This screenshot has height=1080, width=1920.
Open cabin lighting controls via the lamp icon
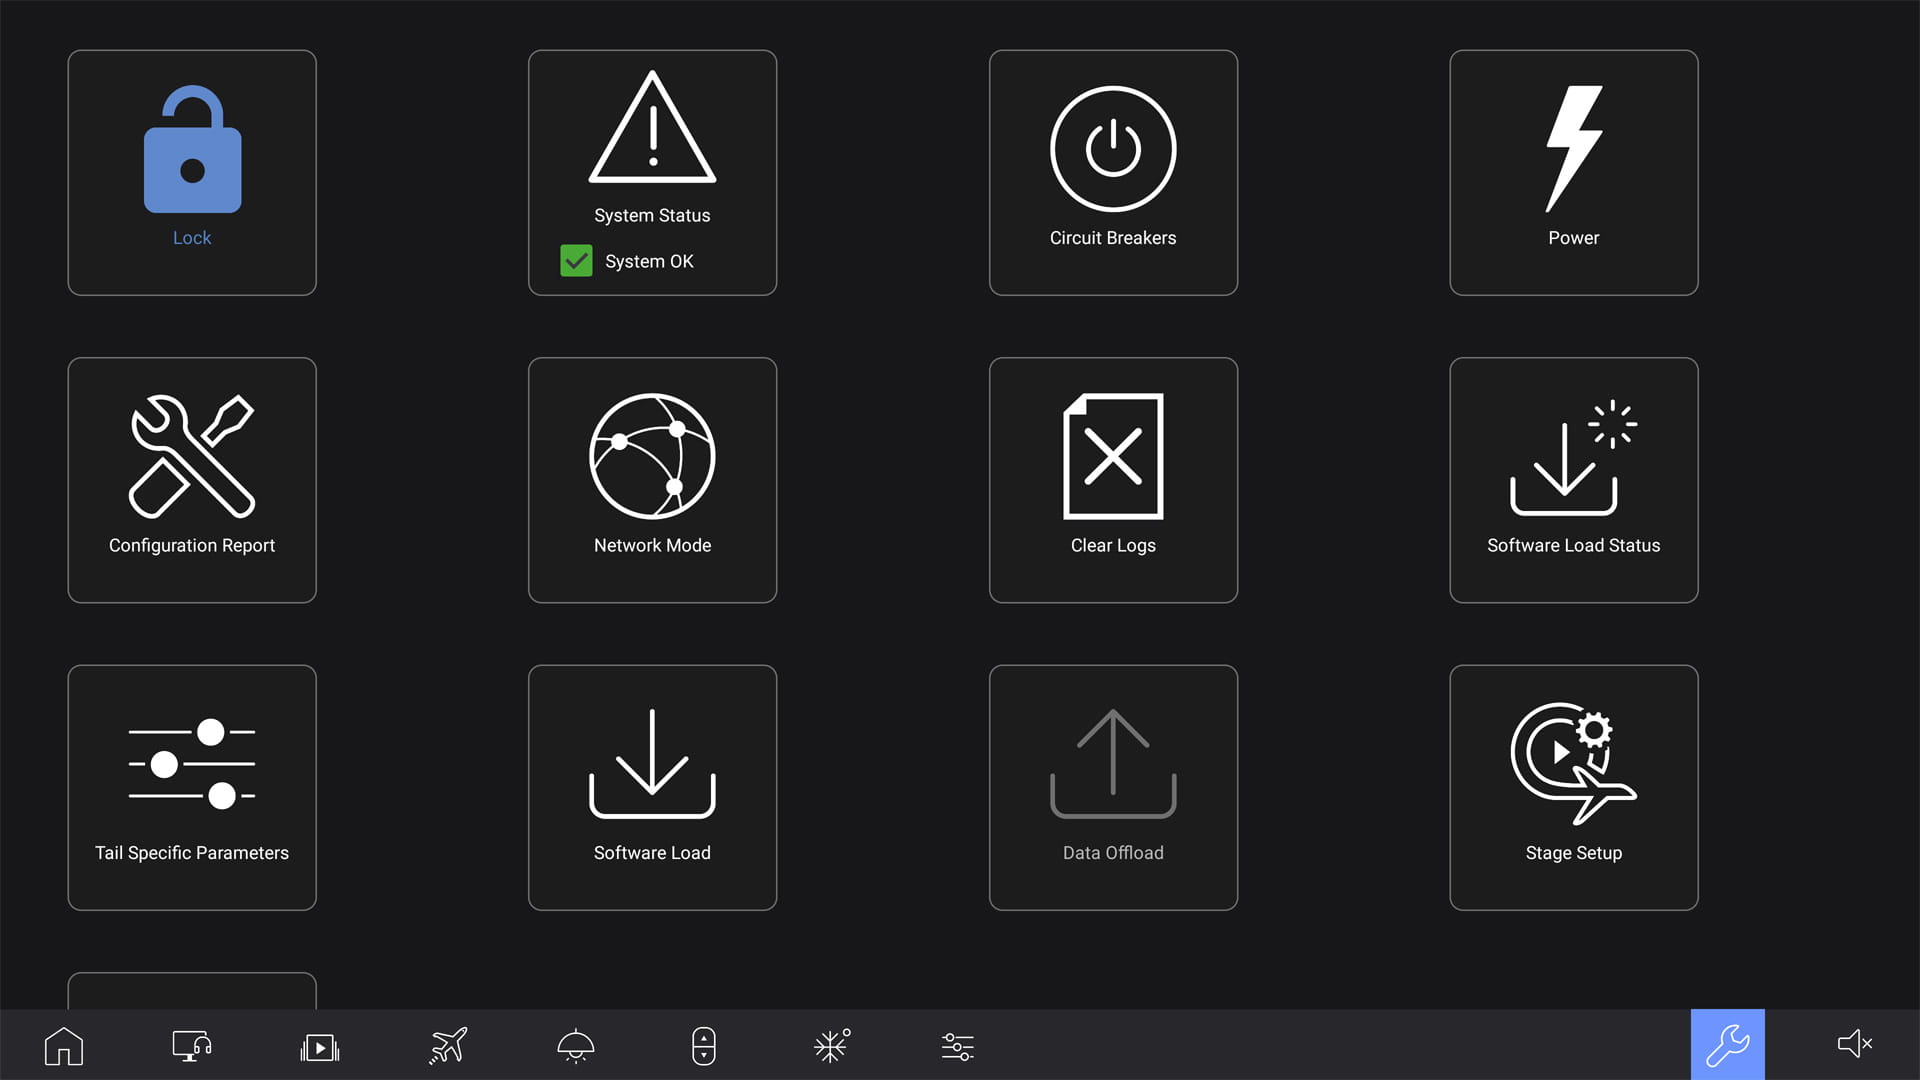(x=575, y=1044)
